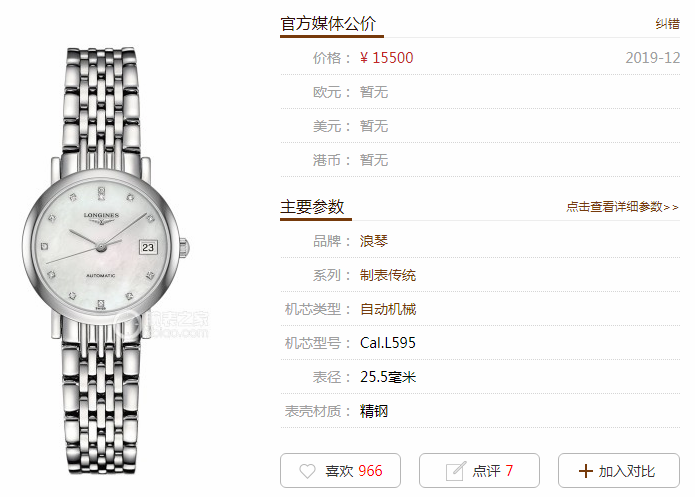Click the pencil edit icon for 点评
Image resolution: width=695 pixels, height=497 pixels.
click(456, 471)
